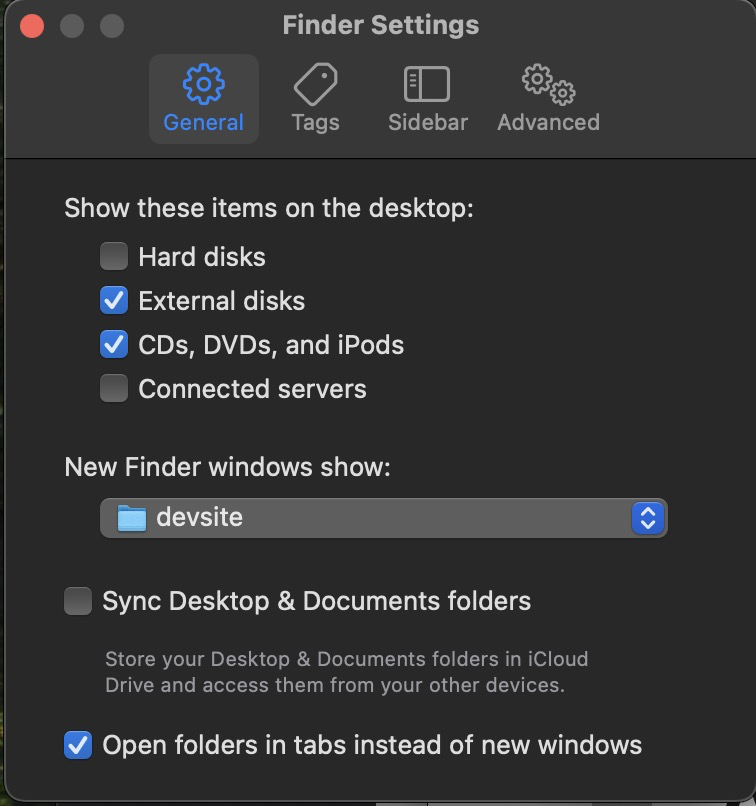This screenshot has height=806, width=756.
Task: Click the devsite folder icon
Action: 132,518
